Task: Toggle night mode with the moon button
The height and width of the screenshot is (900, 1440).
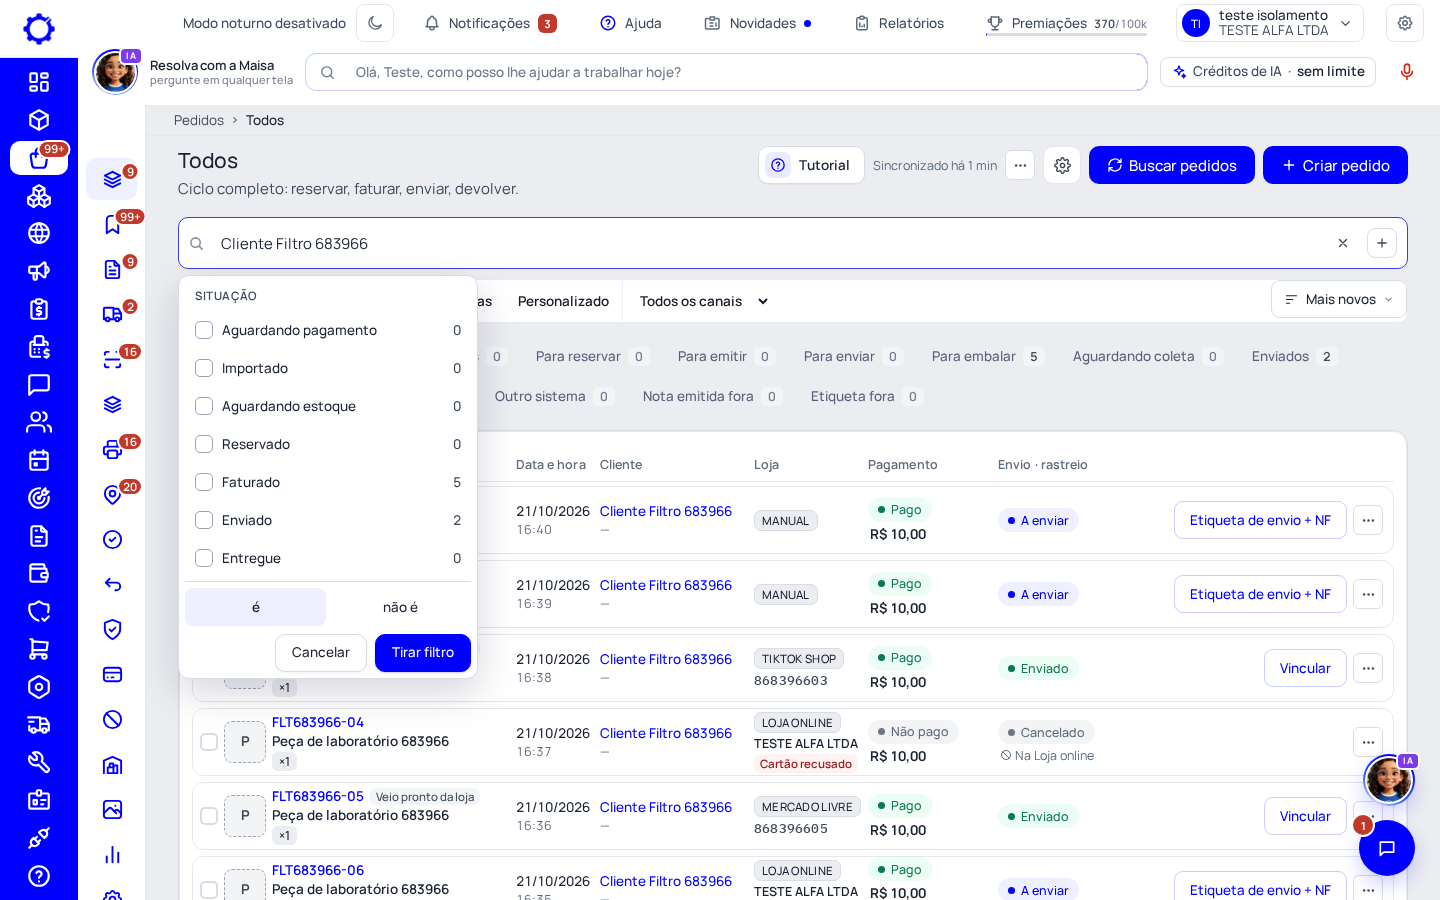Action: (x=375, y=23)
